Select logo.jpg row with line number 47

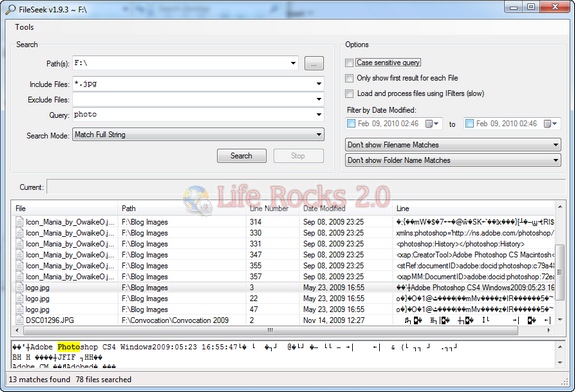pyautogui.click(x=284, y=309)
